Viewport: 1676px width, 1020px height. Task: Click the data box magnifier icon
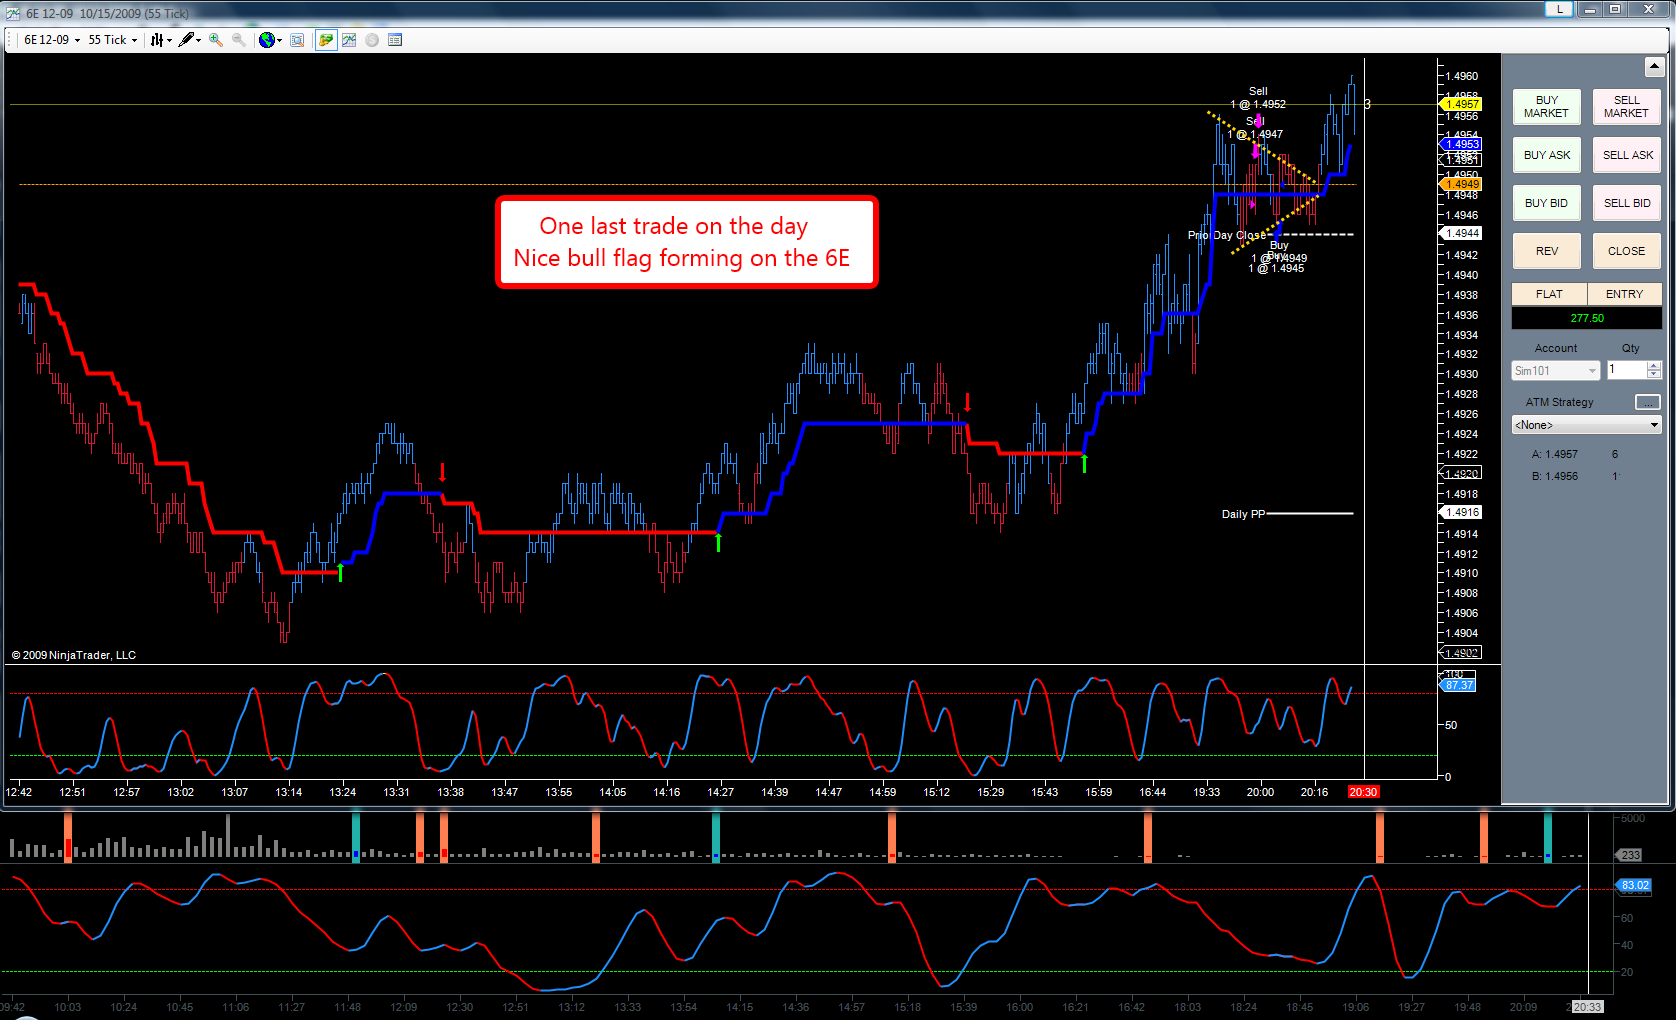coord(297,40)
